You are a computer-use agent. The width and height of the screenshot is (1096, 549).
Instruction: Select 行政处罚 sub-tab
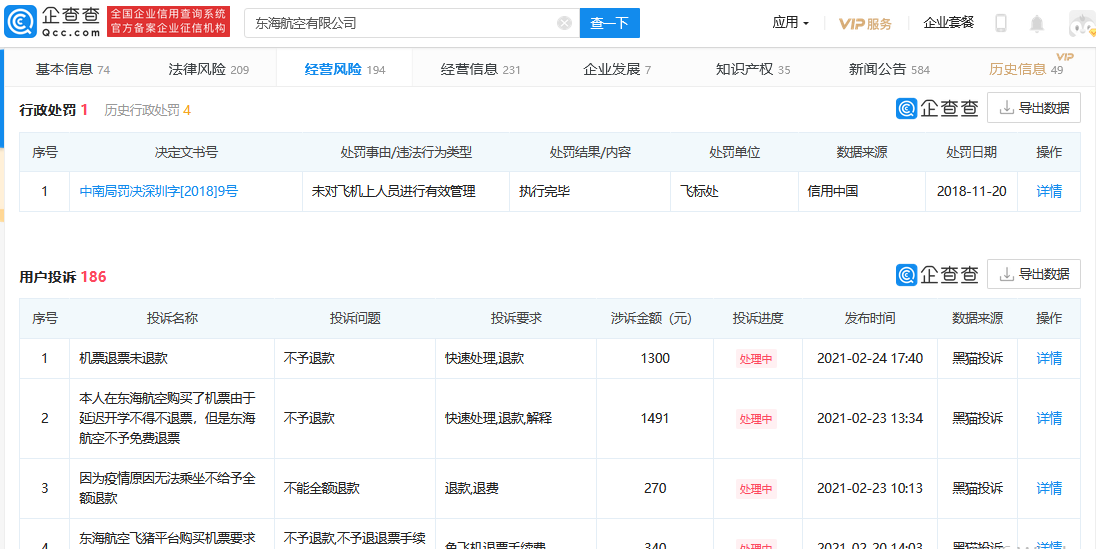click(x=54, y=110)
